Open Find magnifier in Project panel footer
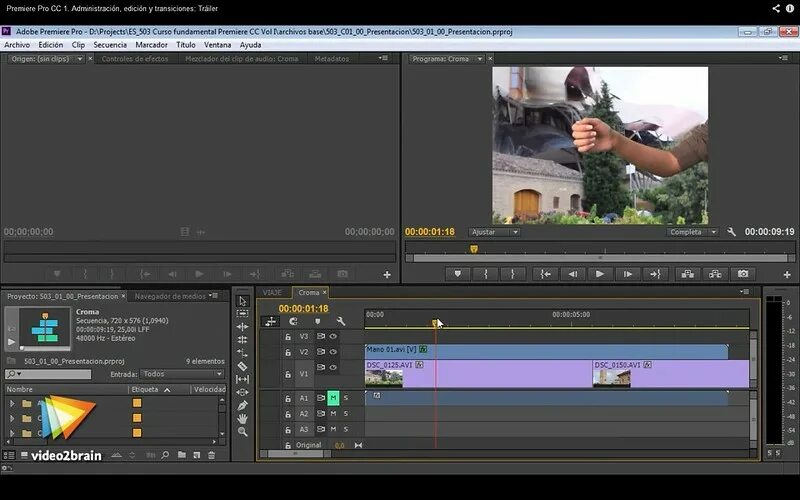The image size is (800, 500). click(165, 455)
